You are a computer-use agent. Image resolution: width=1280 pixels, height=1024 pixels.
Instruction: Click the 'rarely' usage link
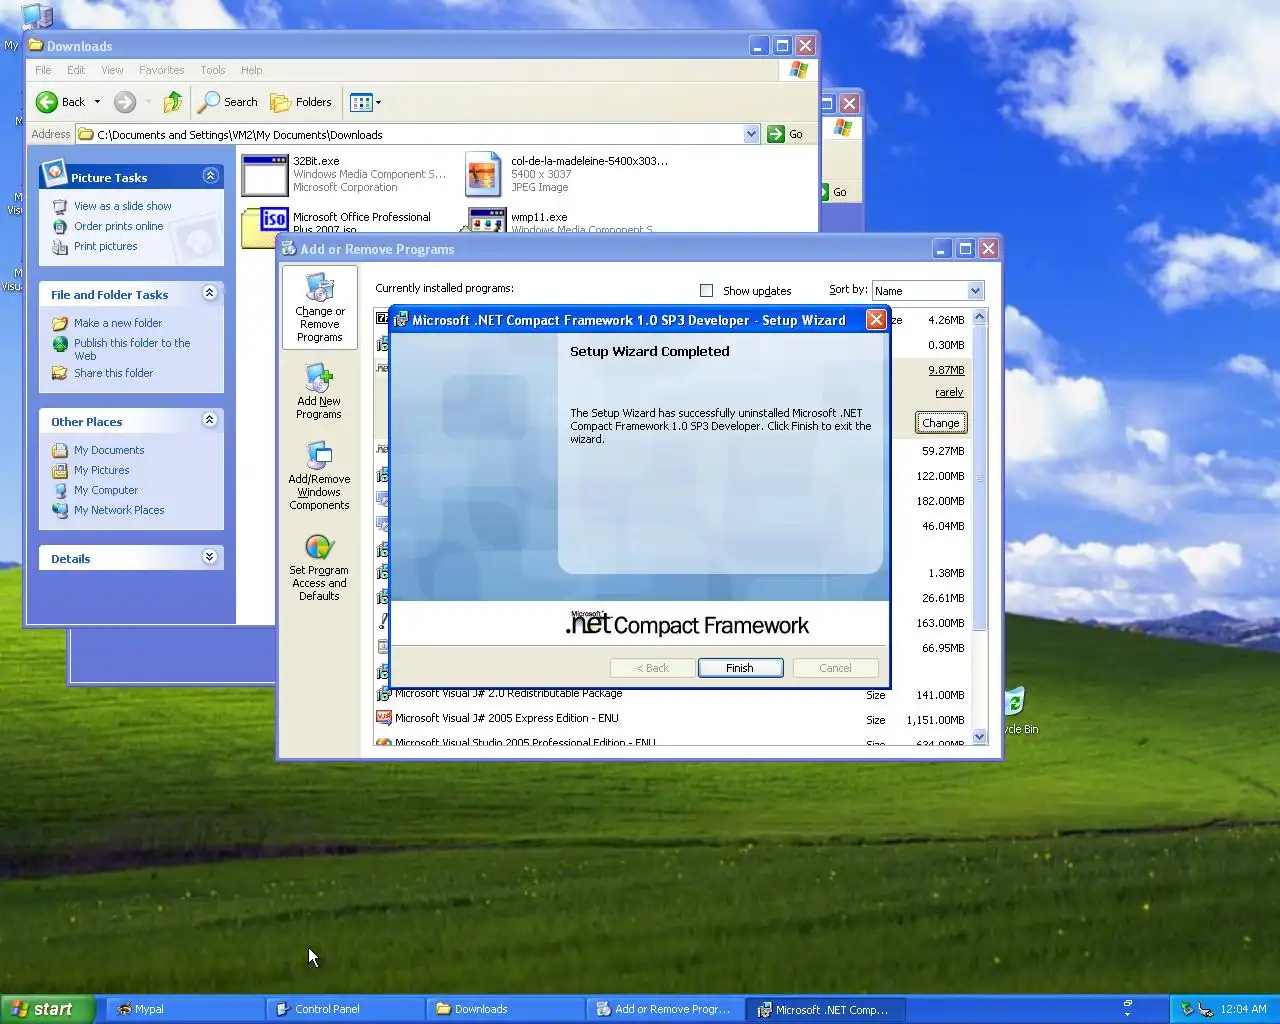(949, 393)
